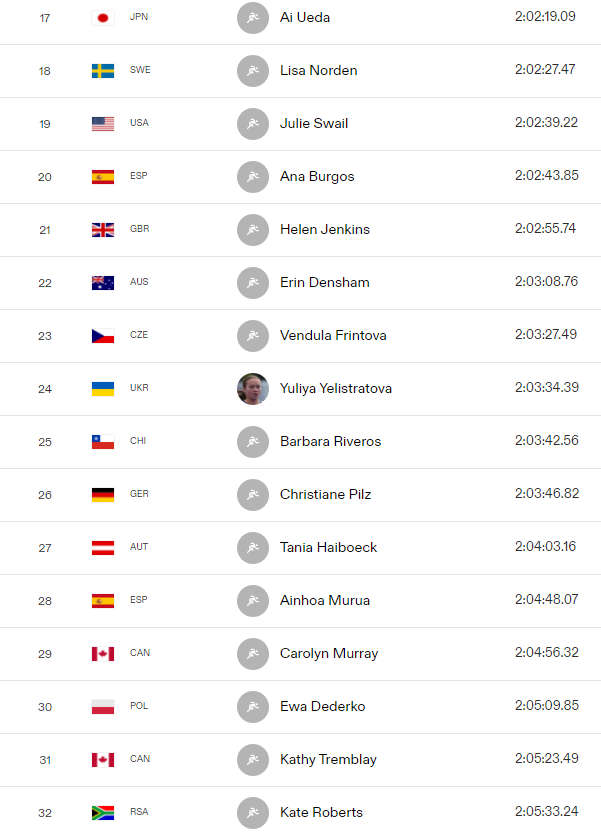Open Carolyn Murray's profile link

pos(329,653)
